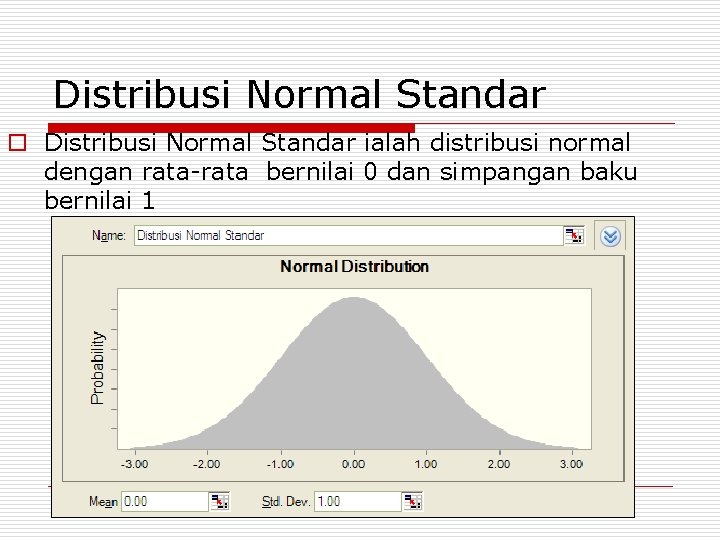Click the Name input field
This screenshot has height=540, width=720.
pos(349,236)
